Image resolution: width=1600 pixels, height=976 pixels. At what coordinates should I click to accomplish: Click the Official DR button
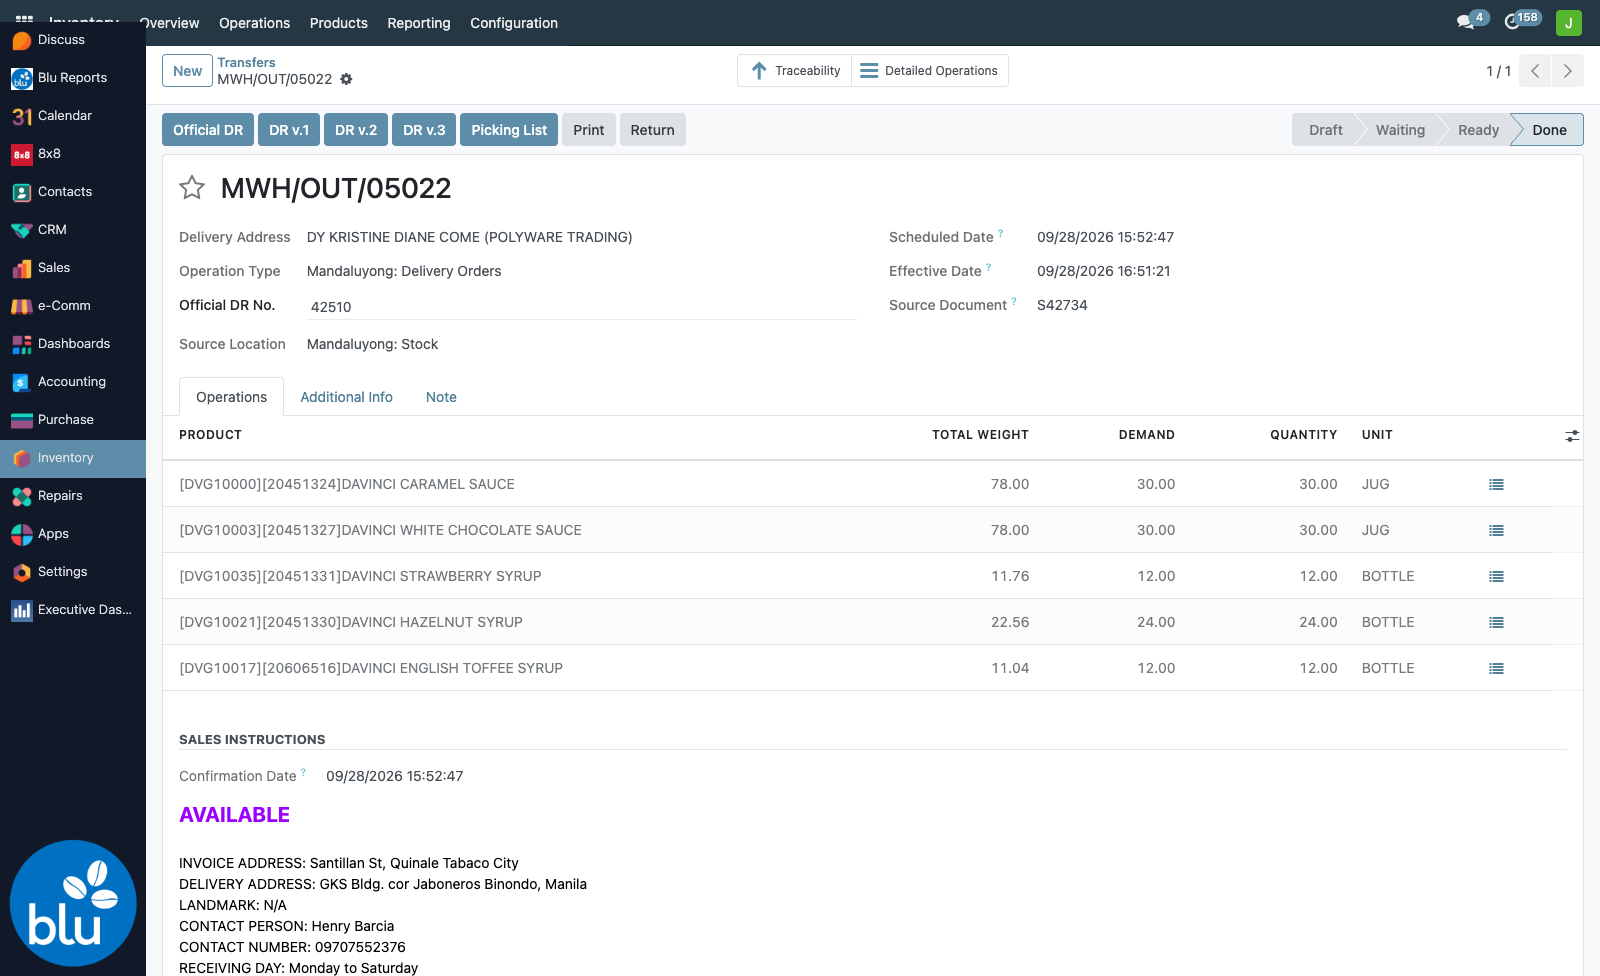click(x=208, y=130)
